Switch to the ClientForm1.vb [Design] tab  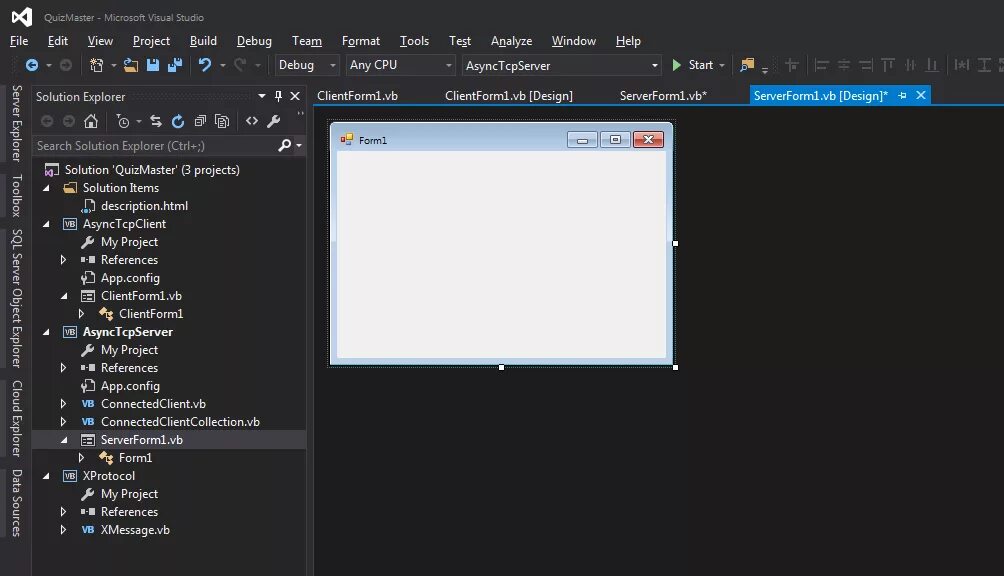click(508, 95)
